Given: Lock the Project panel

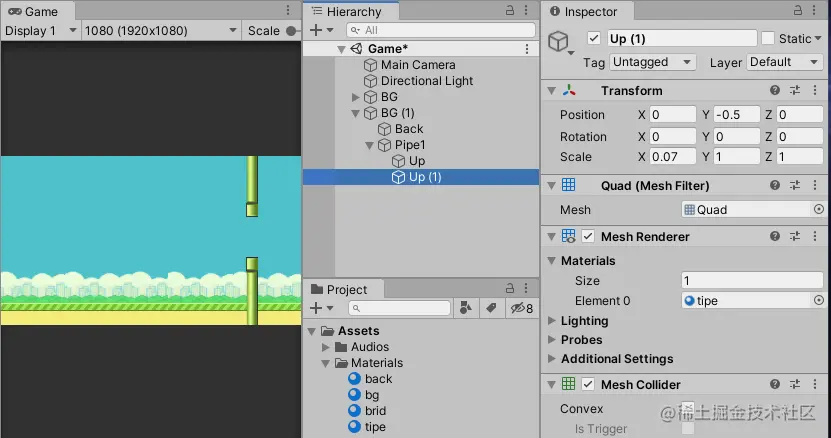Looking at the screenshot, I should 509,288.
